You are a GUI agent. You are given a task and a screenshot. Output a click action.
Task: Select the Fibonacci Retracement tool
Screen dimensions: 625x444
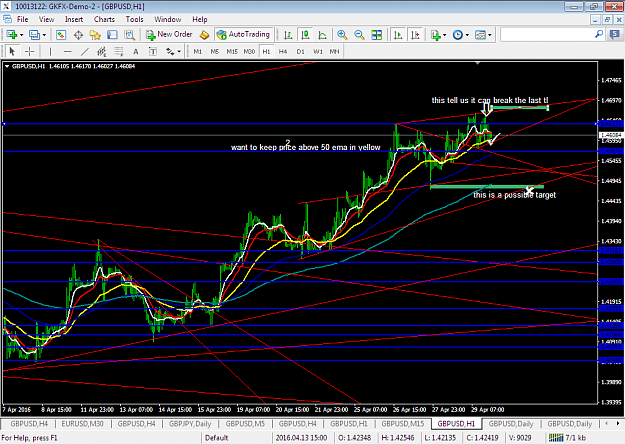[x=119, y=51]
